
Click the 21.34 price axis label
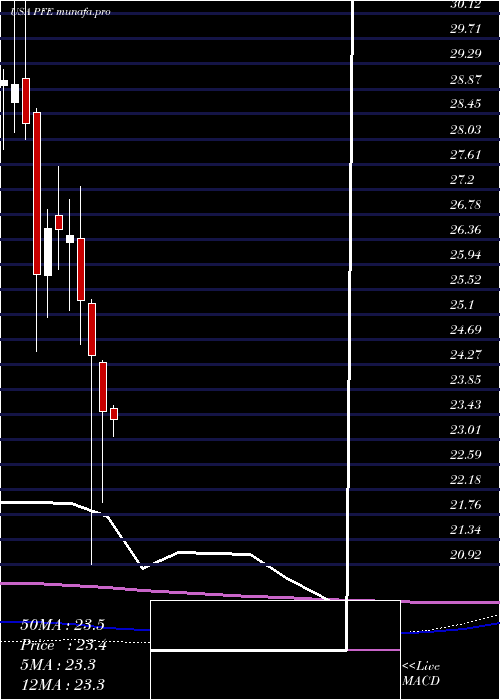click(x=466, y=529)
